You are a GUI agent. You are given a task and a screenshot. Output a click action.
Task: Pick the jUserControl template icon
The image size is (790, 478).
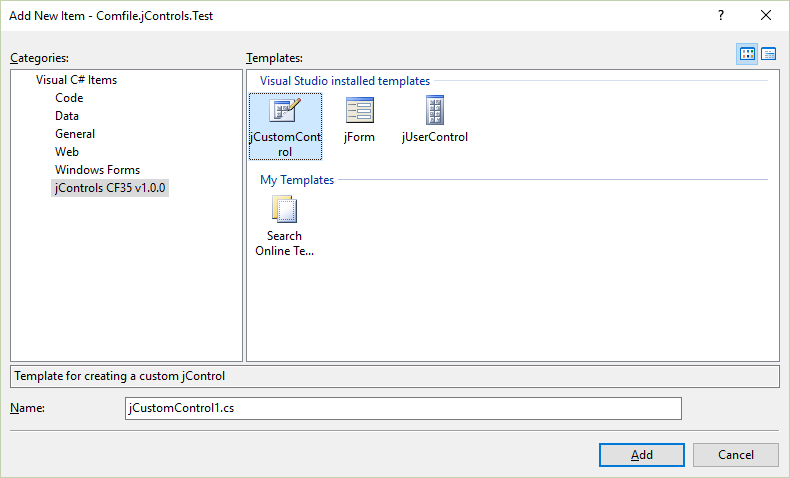[x=434, y=111]
